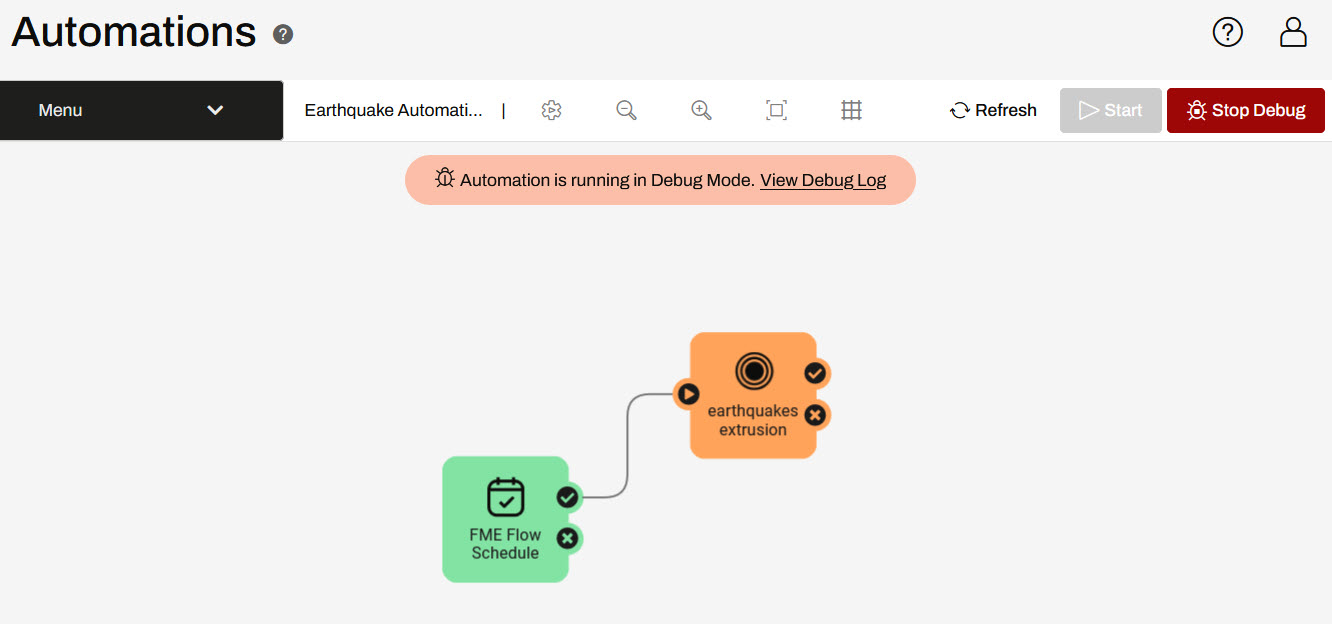Select the FME Flow Schedule trigger node
1332x624 pixels.
click(504, 518)
